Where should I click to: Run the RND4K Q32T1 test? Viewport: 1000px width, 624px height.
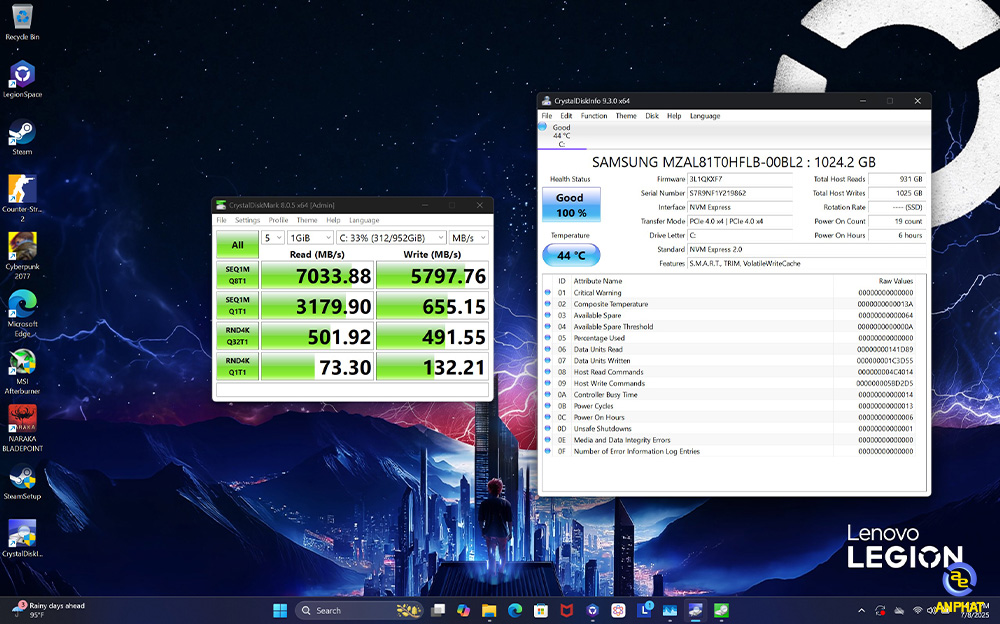[x=237, y=336]
